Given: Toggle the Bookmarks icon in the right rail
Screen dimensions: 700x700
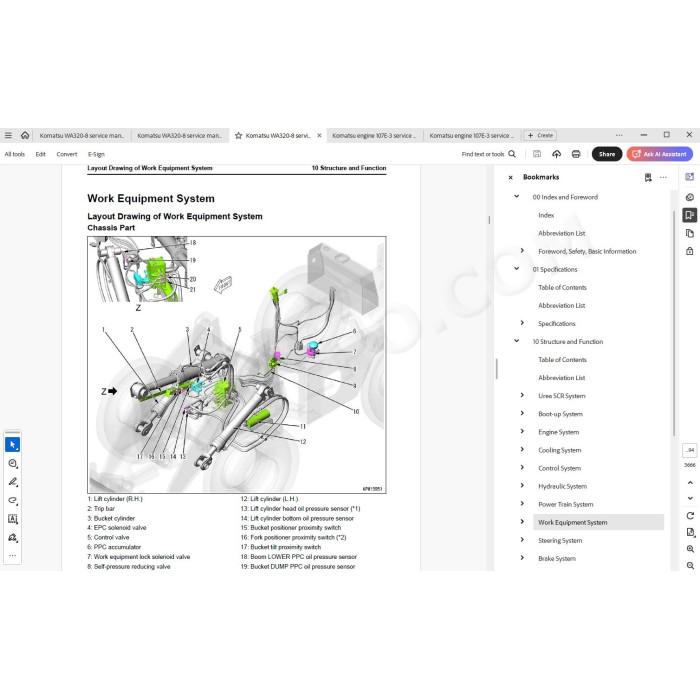Looking at the screenshot, I should 690,215.
